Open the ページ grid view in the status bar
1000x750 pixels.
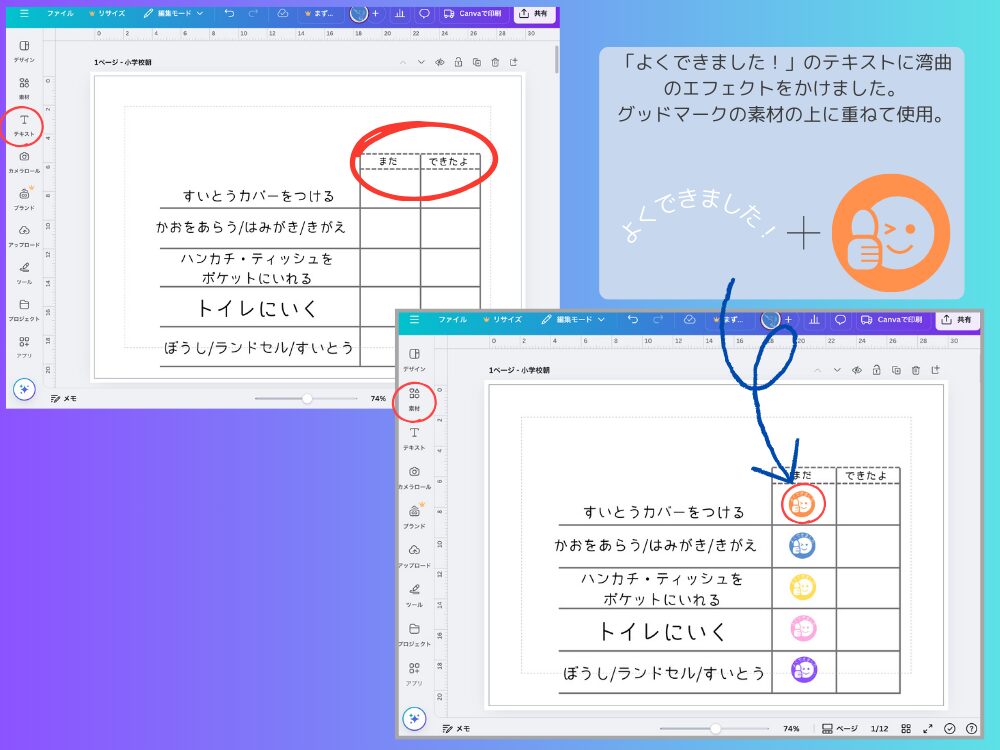click(x=906, y=728)
